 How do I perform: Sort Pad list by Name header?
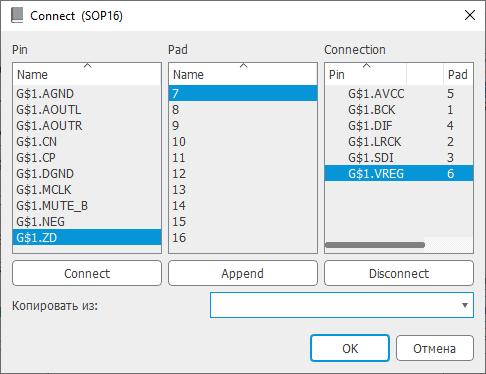[243, 74]
